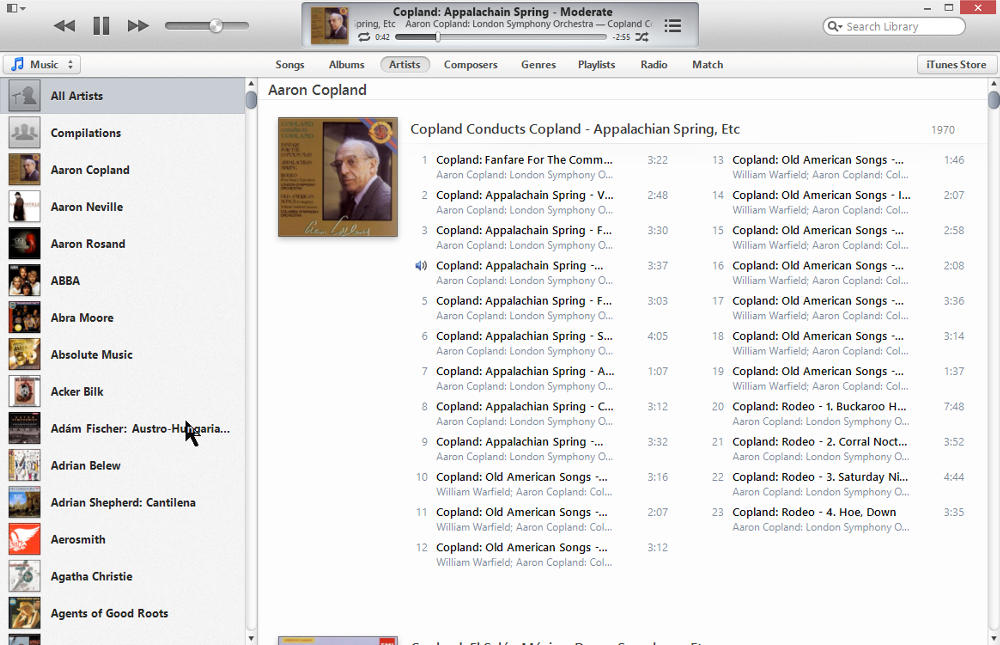Adjust the volume slider knob

(216, 26)
